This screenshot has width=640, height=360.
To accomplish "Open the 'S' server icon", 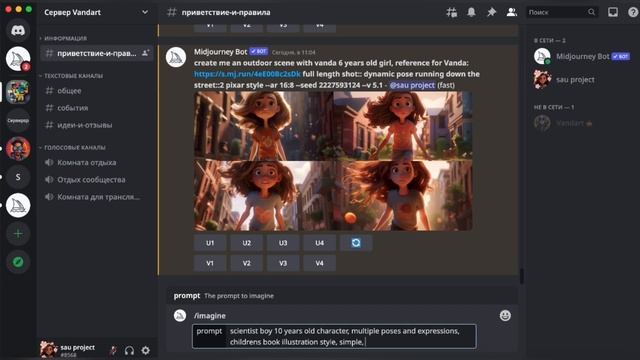I will pyautogui.click(x=18, y=177).
